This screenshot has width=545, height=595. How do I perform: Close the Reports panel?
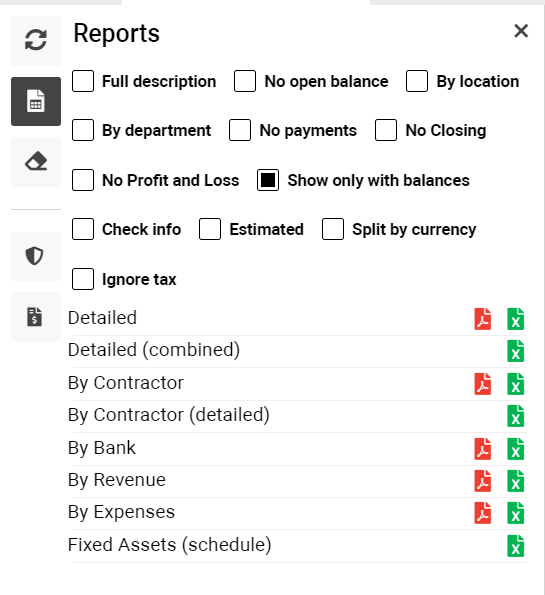click(x=521, y=31)
